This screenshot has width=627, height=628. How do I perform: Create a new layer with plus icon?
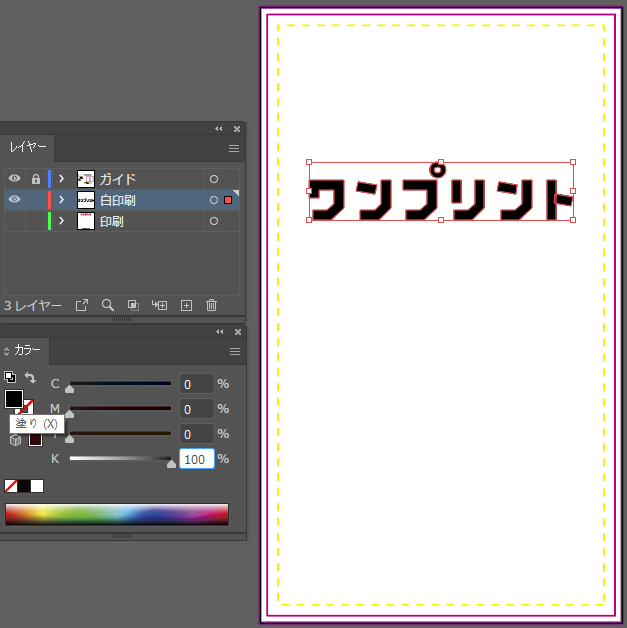coord(185,305)
